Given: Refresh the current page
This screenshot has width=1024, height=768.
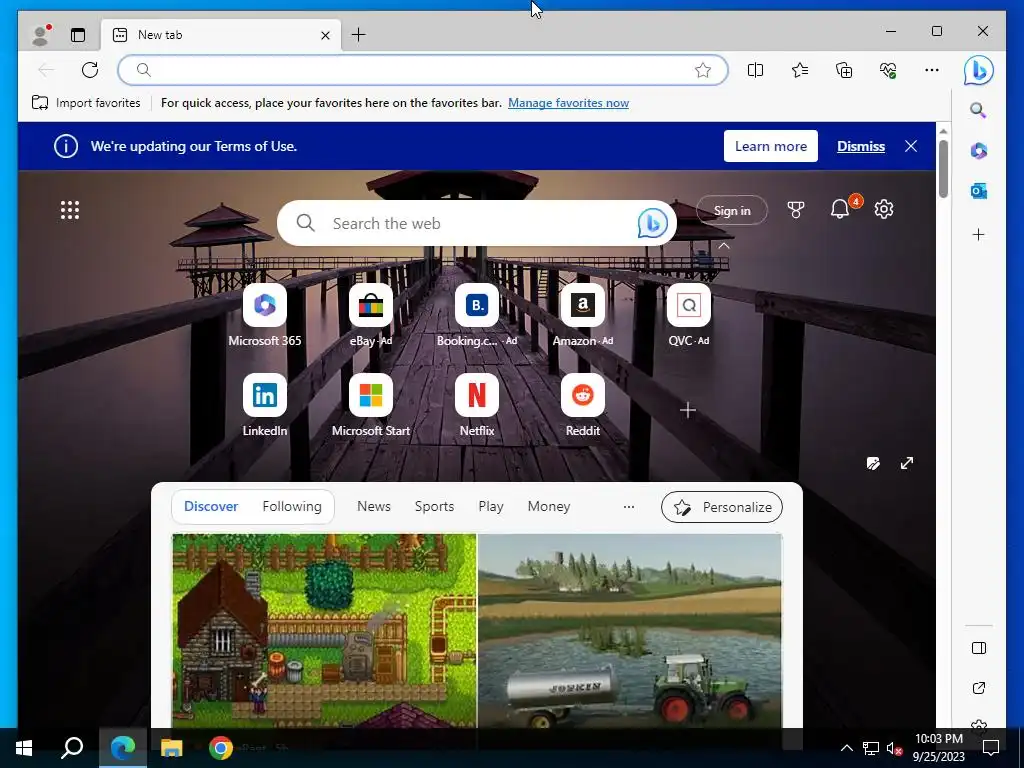Looking at the screenshot, I should (90, 70).
